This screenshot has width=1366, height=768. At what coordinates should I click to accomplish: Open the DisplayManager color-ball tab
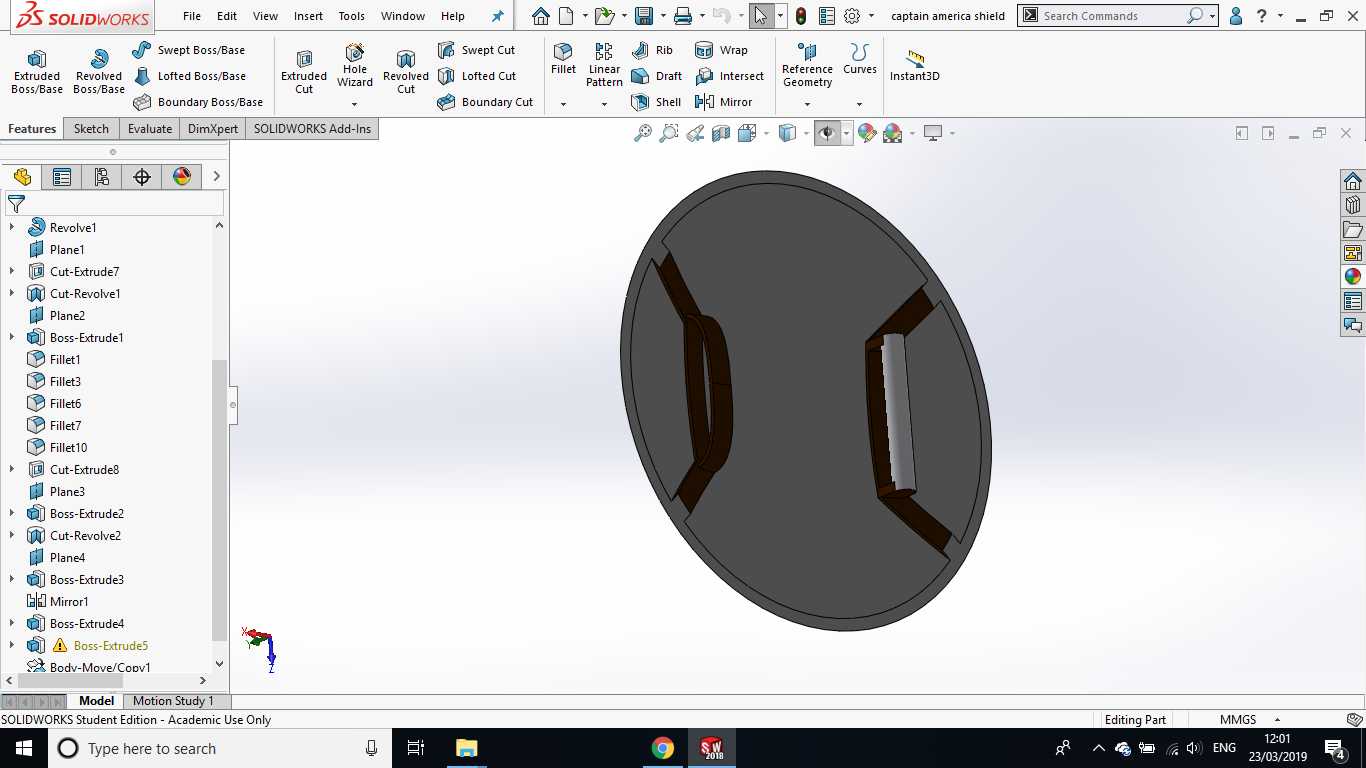tap(182, 177)
